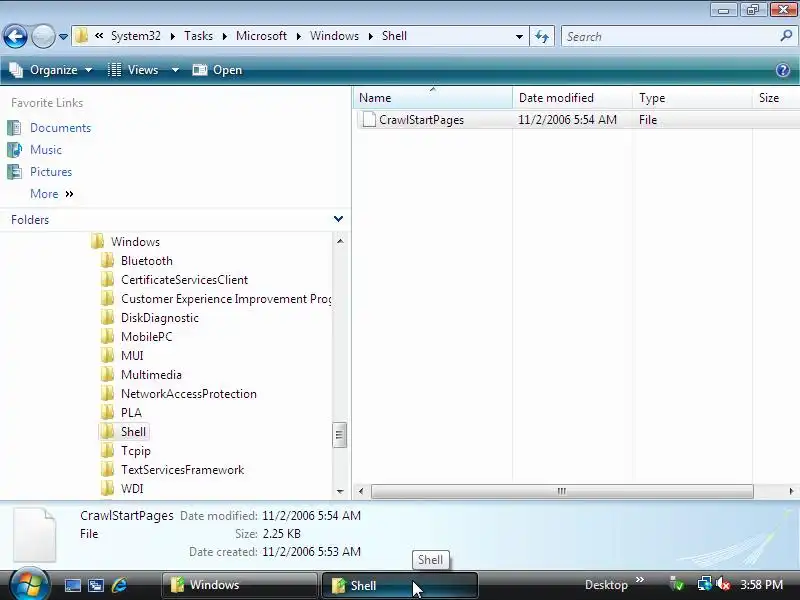Screen dimensions: 800x600
Task: Open Help with the question mark icon
Action: 783,70
